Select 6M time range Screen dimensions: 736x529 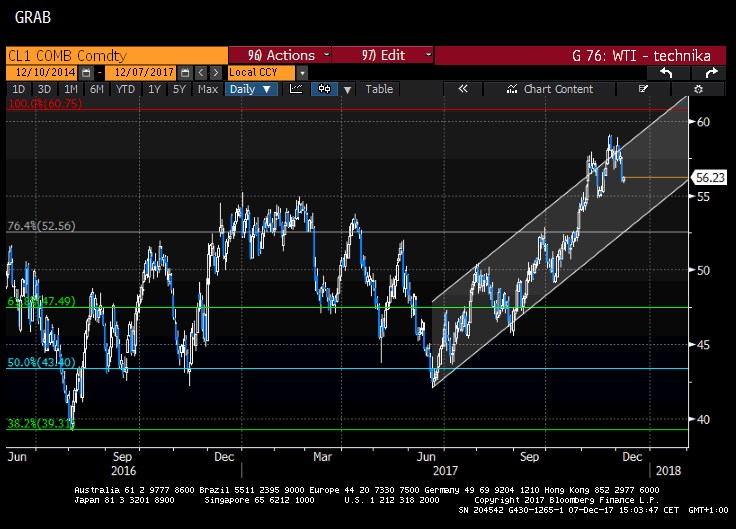click(97, 89)
